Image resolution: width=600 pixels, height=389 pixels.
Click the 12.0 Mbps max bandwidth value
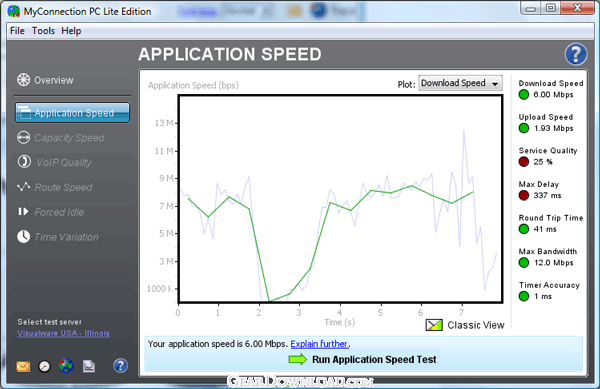click(553, 263)
